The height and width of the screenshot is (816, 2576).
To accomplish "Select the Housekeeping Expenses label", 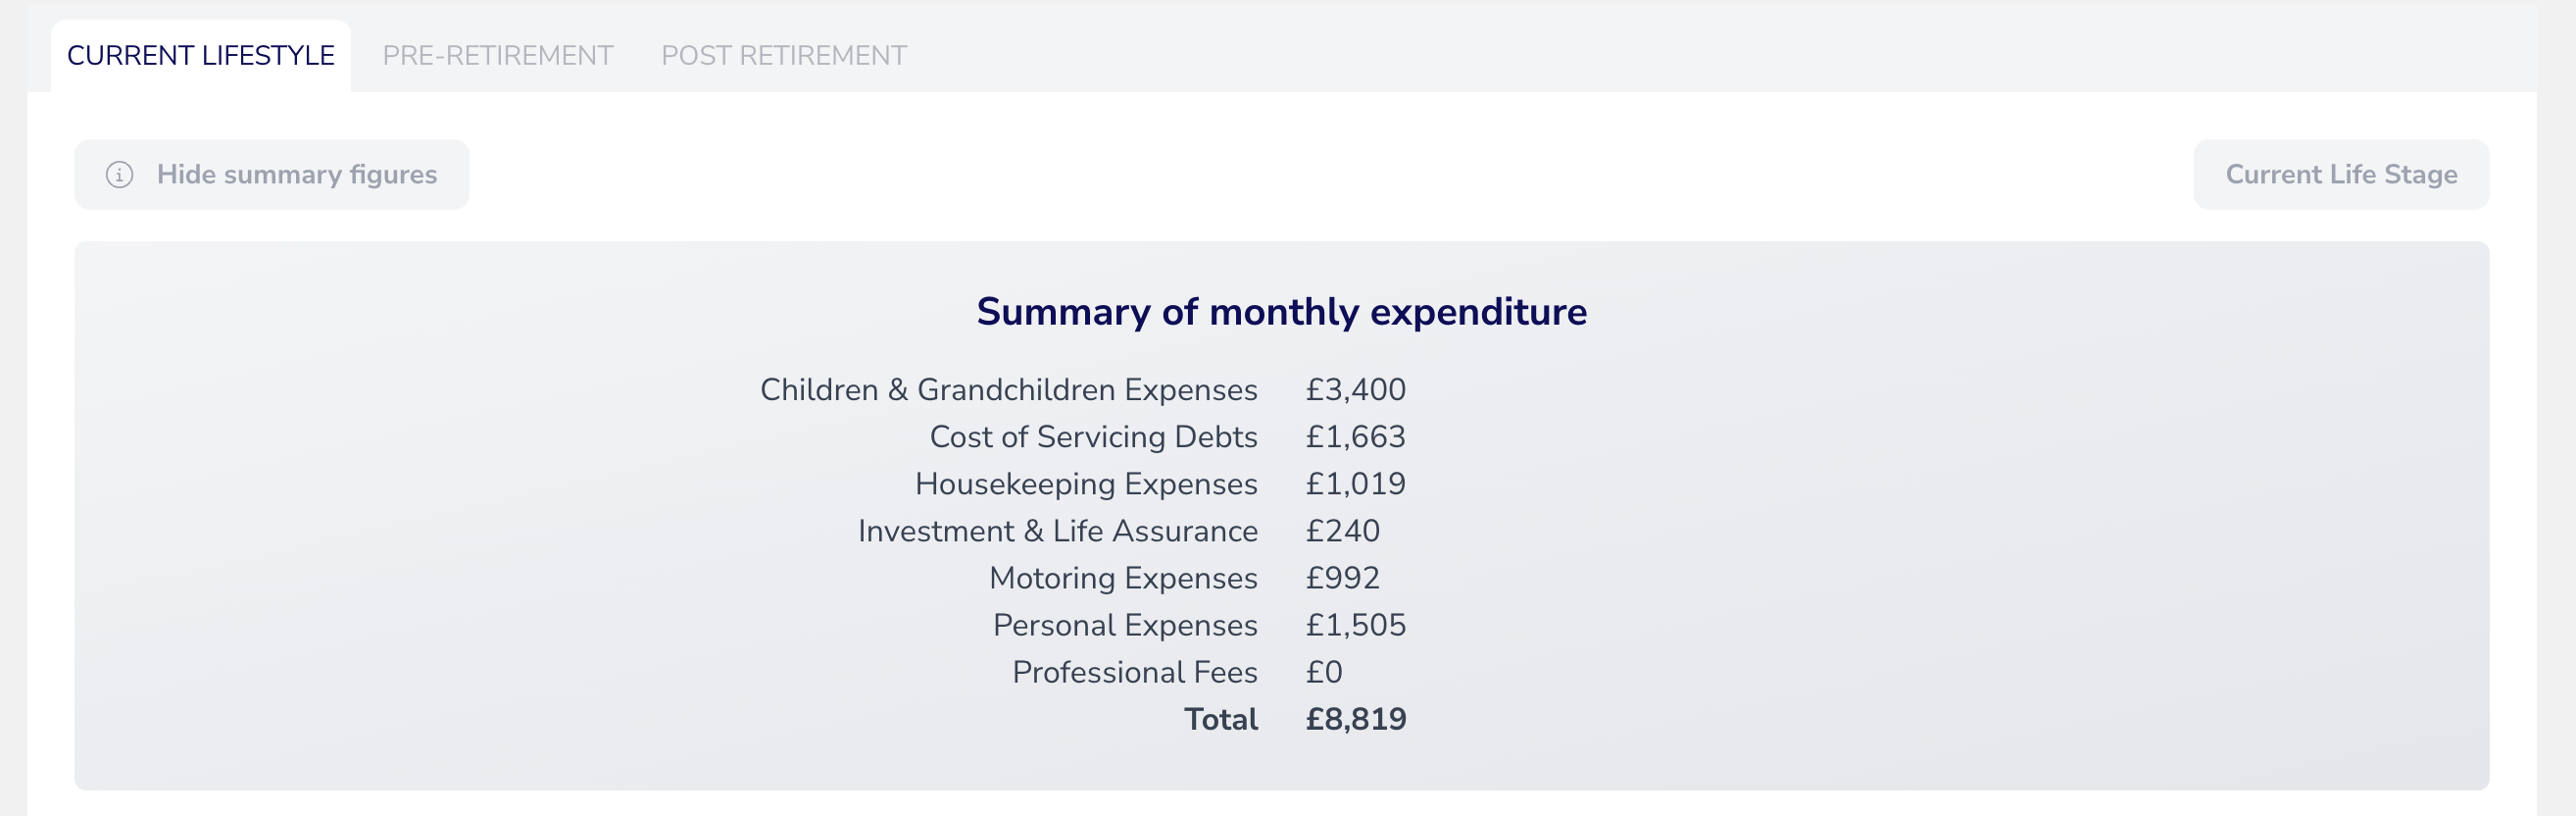I will point(1086,484).
